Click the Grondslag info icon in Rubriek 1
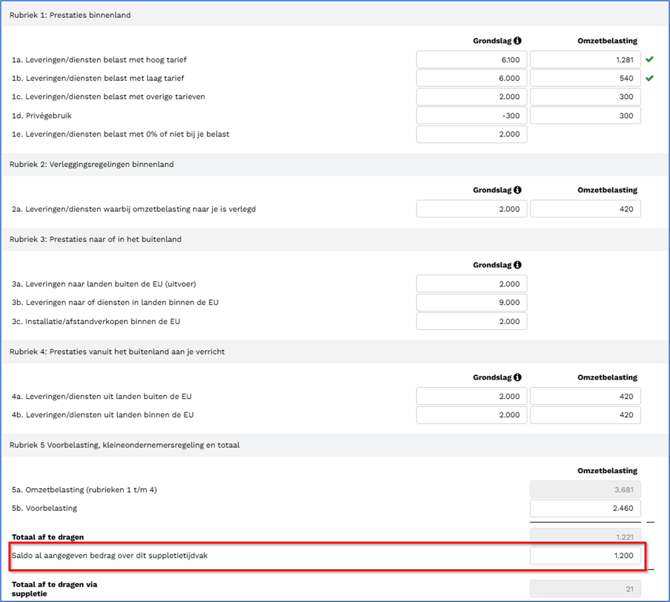This screenshot has width=670, height=602. click(x=517, y=41)
